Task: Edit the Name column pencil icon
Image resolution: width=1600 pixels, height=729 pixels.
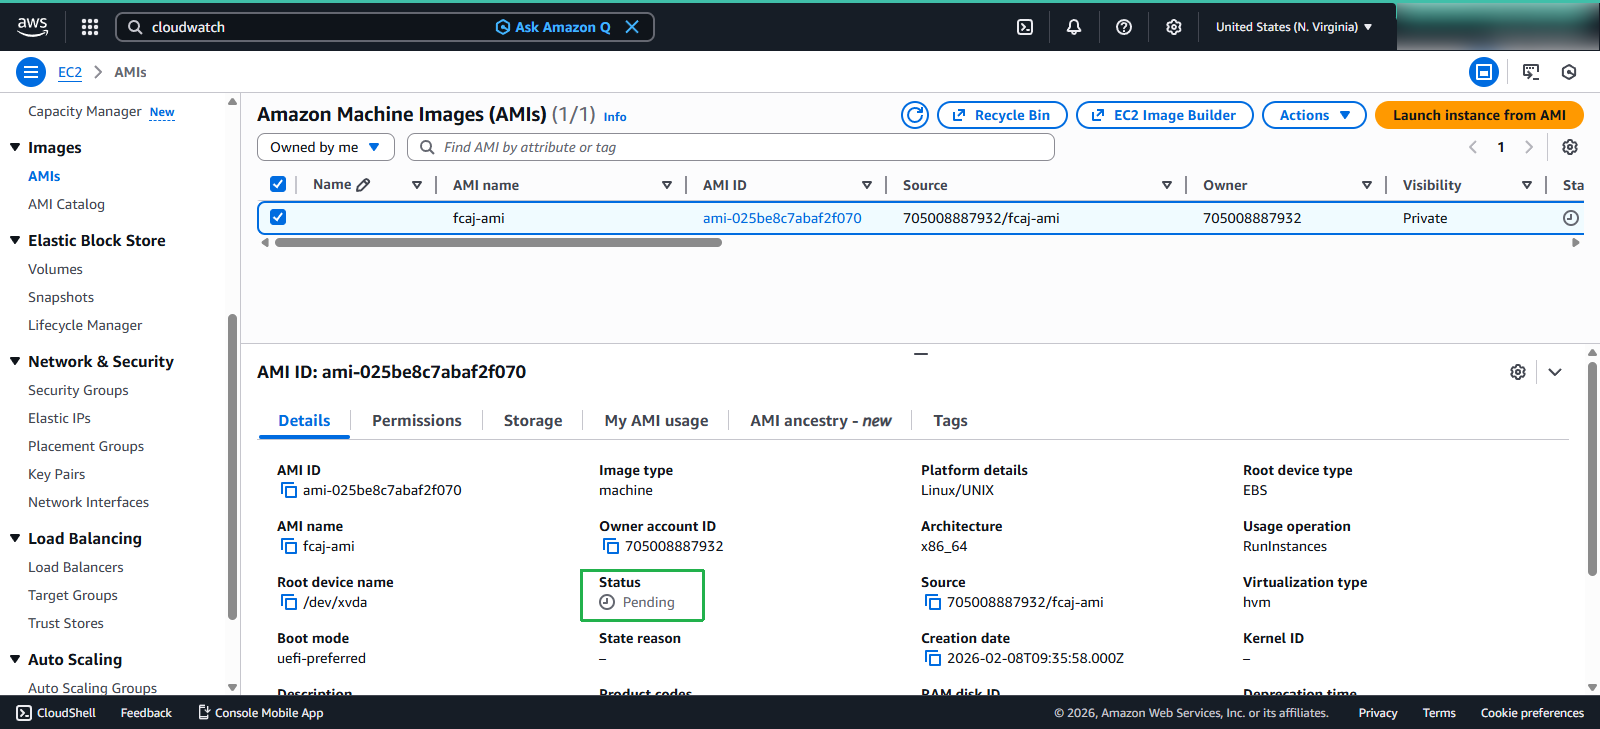Action: [x=363, y=185]
